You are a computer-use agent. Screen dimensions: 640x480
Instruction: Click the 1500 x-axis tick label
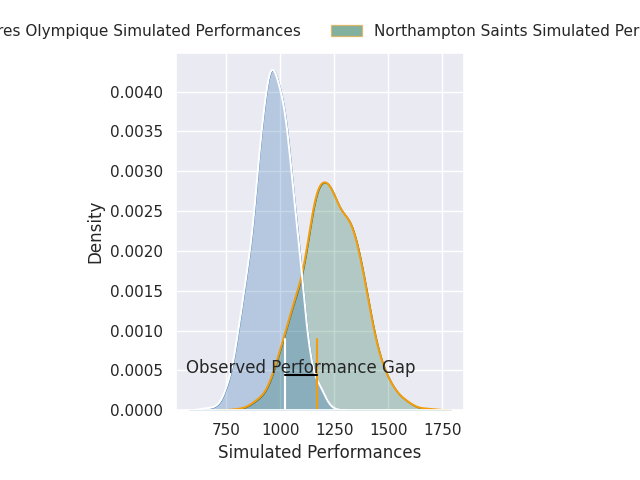(388, 430)
